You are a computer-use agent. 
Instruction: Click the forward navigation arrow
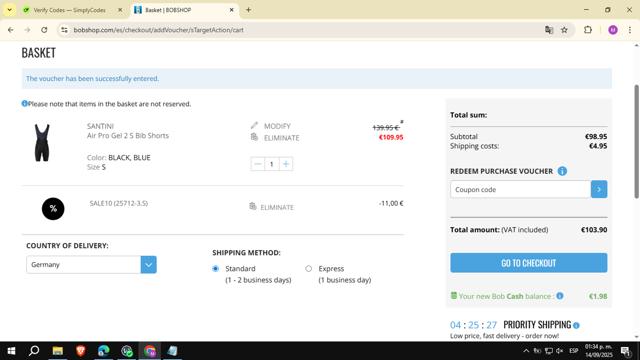coord(27,30)
